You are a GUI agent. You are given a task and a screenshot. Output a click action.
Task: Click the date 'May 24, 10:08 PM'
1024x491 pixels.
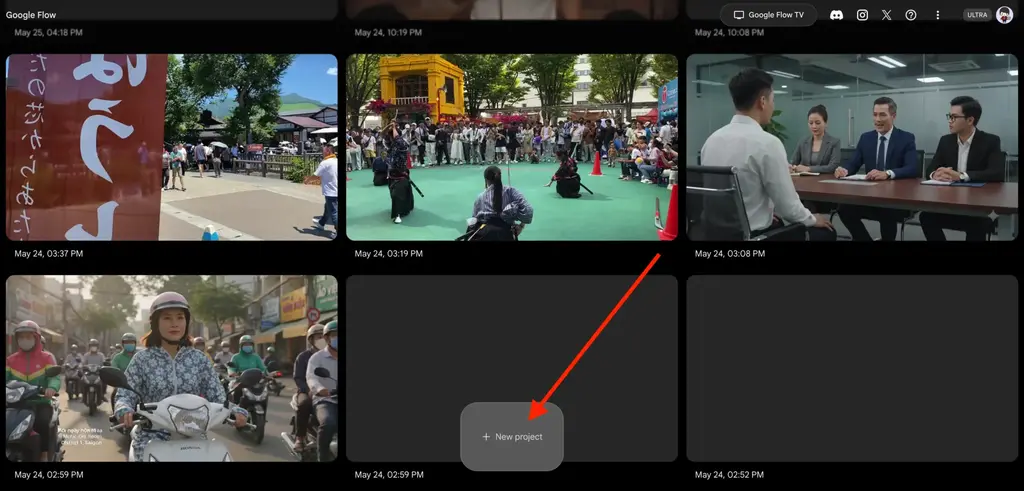(729, 32)
